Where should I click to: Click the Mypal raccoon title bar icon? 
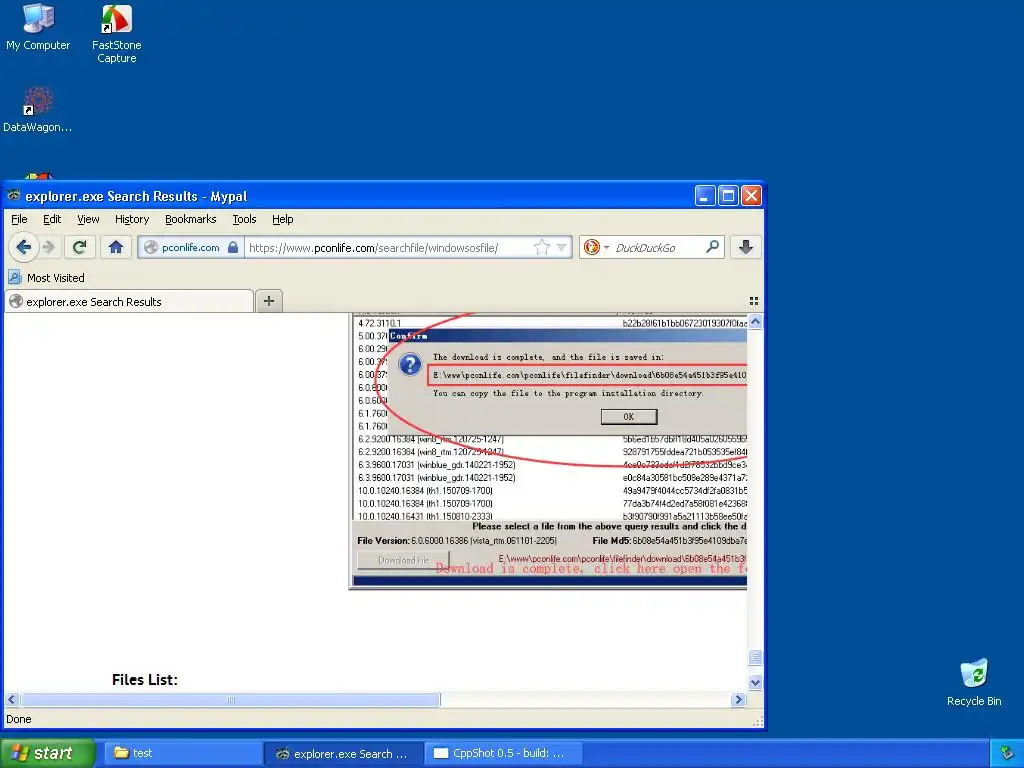pyautogui.click(x=14, y=195)
